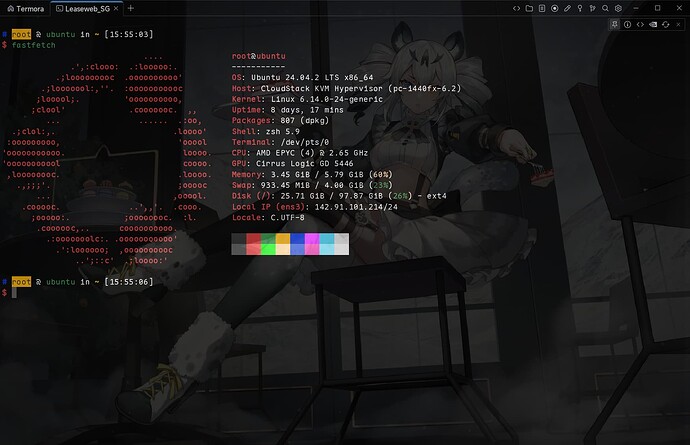The width and height of the screenshot is (690, 445).
Task: Click the '[15:55:06]' timestamp in the second prompt
Action: [129, 282]
